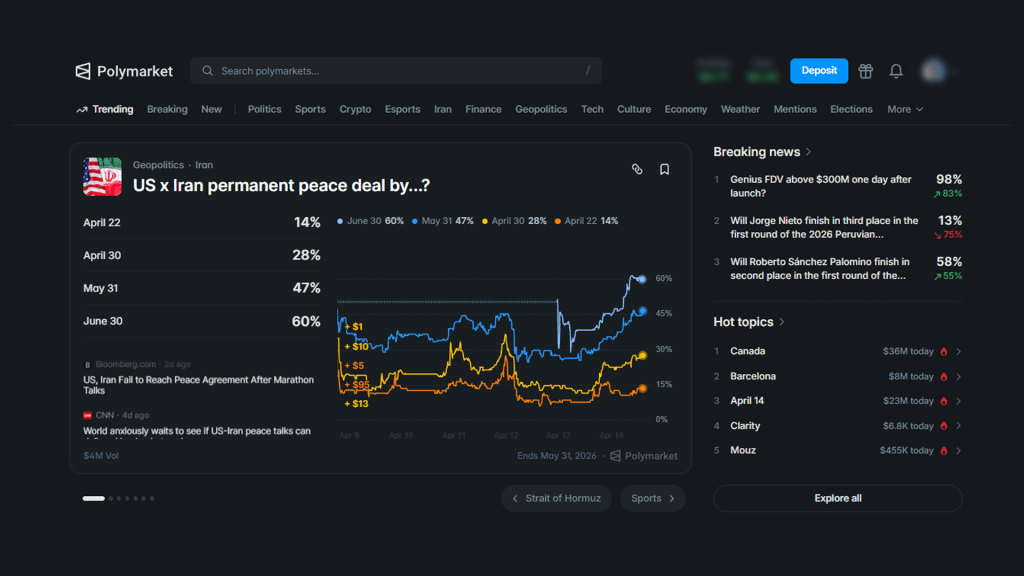Click May 31 chart legend entry
This screenshot has width=1024, height=576.
pyautogui.click(x=442, y=221)
